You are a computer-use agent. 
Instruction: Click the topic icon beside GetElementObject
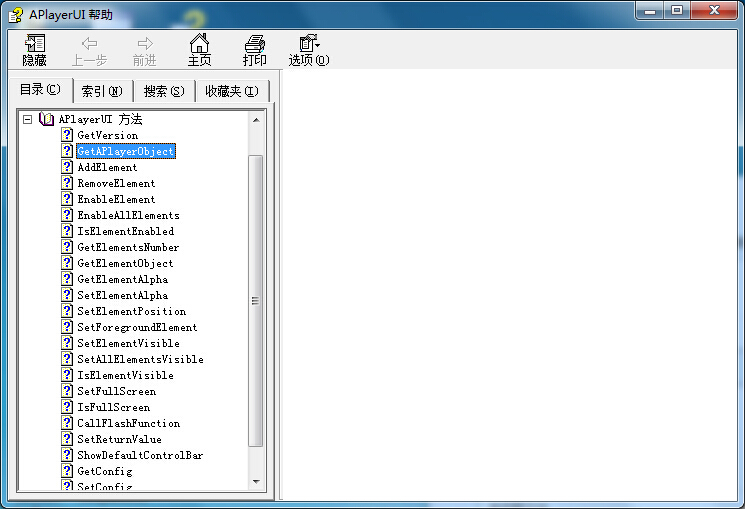pos(67,263)
